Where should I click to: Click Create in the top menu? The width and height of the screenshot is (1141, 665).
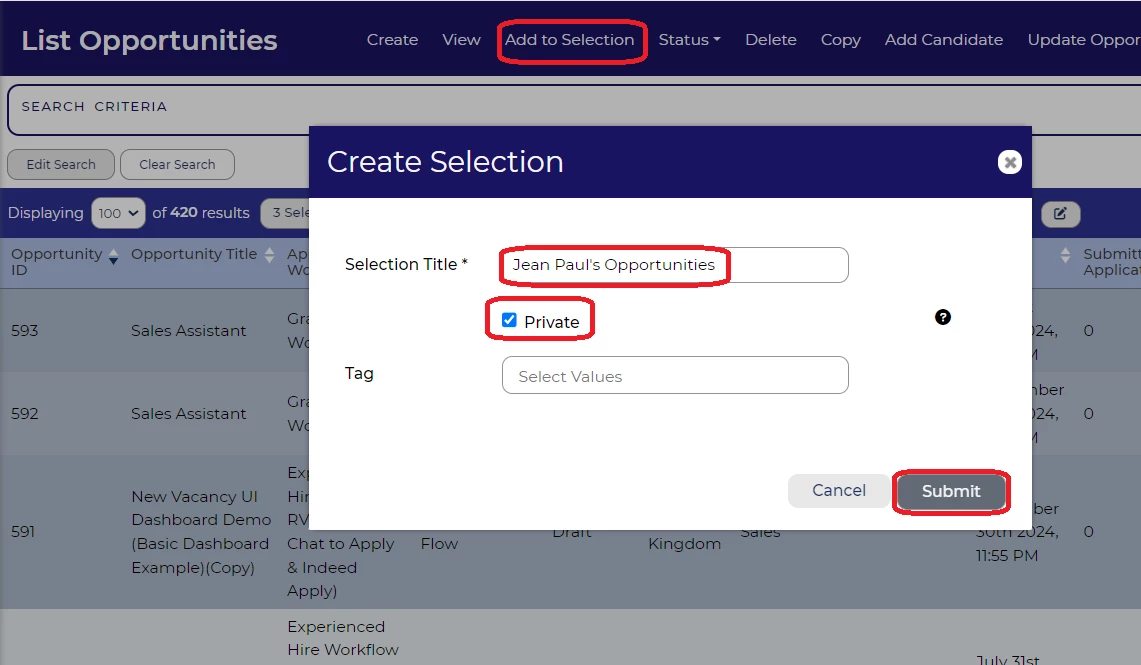392,40
